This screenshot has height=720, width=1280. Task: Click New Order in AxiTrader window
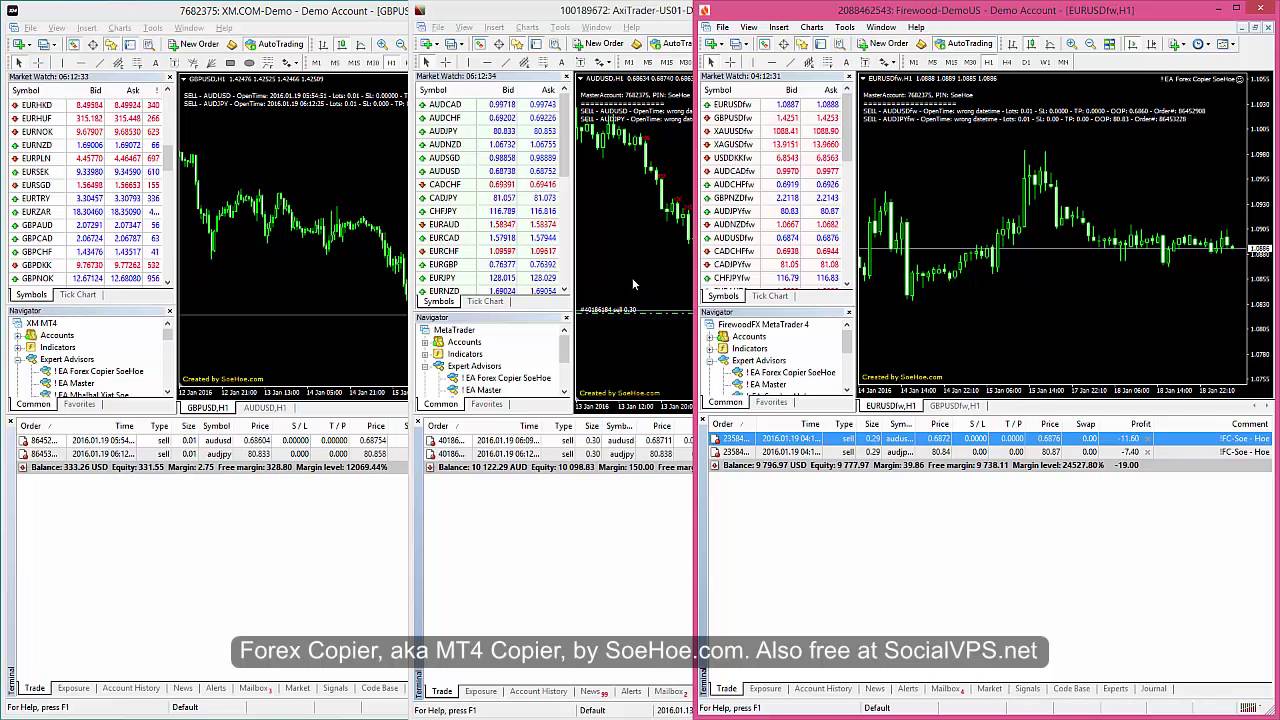[x=598, y=44]
